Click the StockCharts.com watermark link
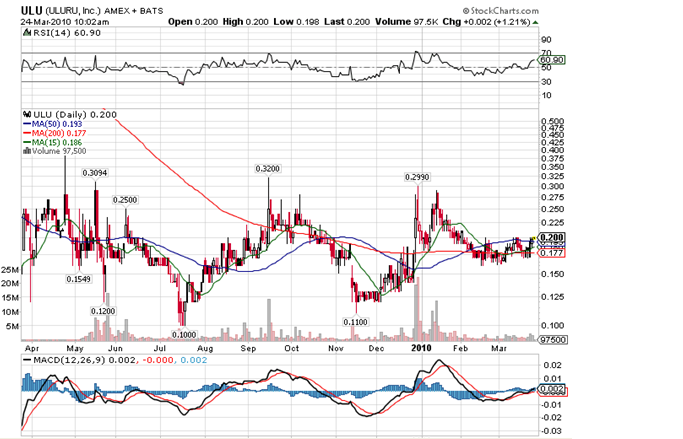Viewport: 683px width, 439px height. coord(500,10)
